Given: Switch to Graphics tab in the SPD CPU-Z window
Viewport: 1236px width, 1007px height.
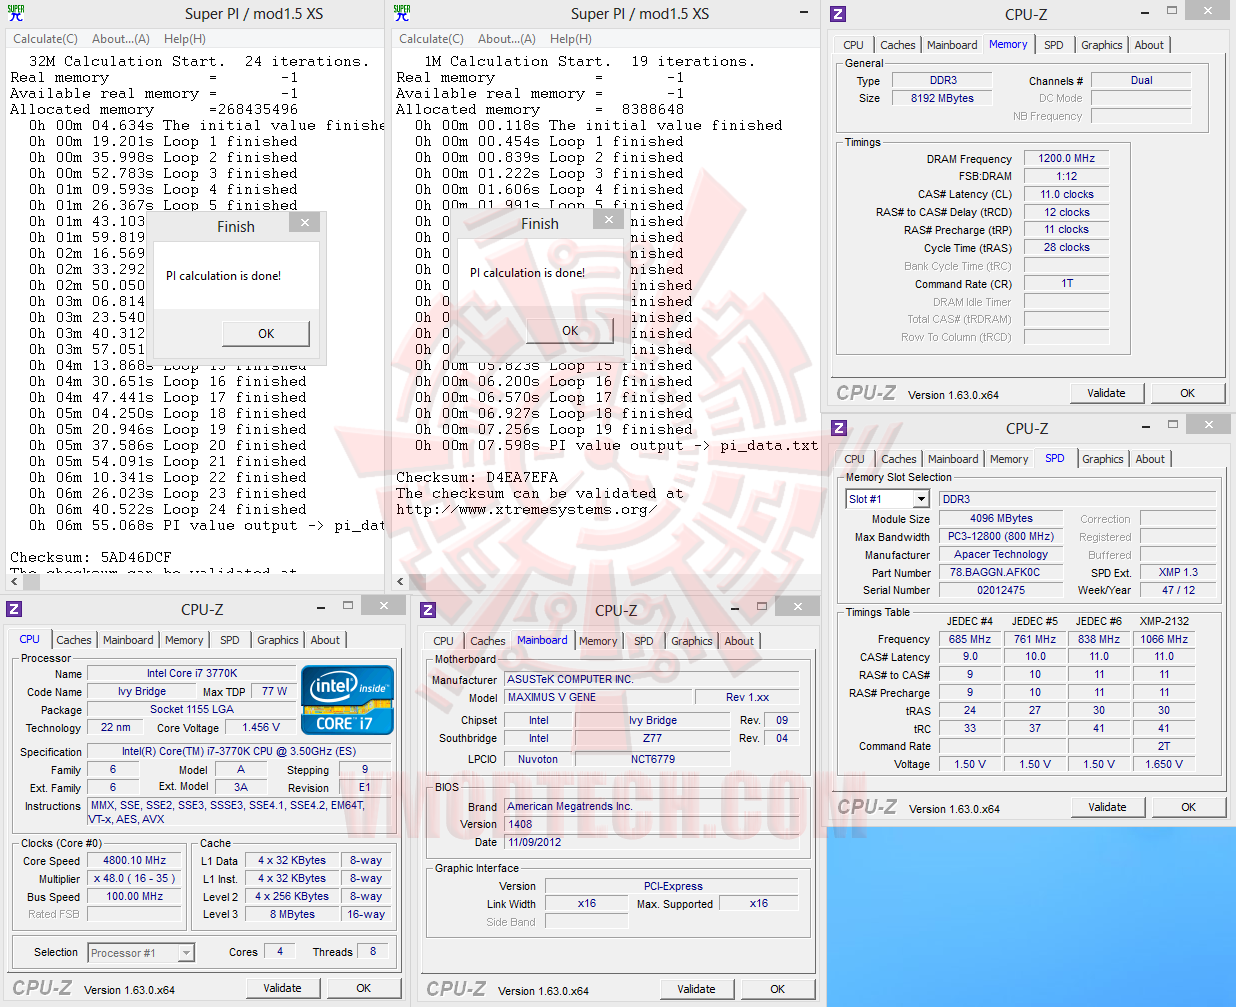Looking at the screenshot, I should (x=1103, y=459).
